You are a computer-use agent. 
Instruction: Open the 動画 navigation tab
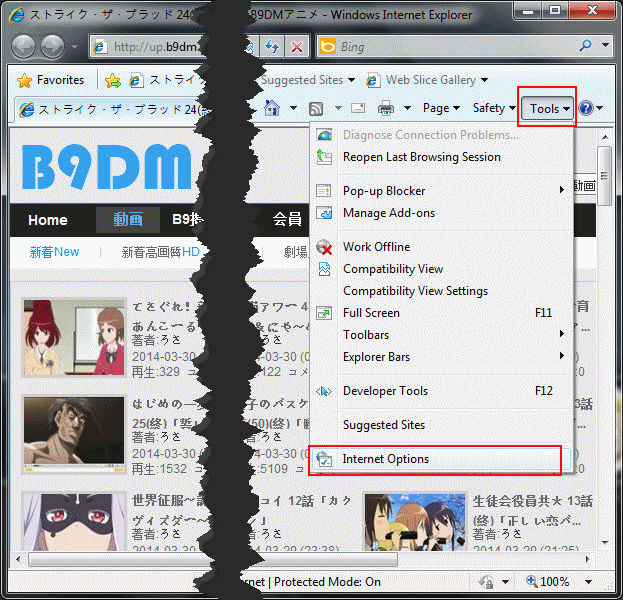(x=128, y=219)
